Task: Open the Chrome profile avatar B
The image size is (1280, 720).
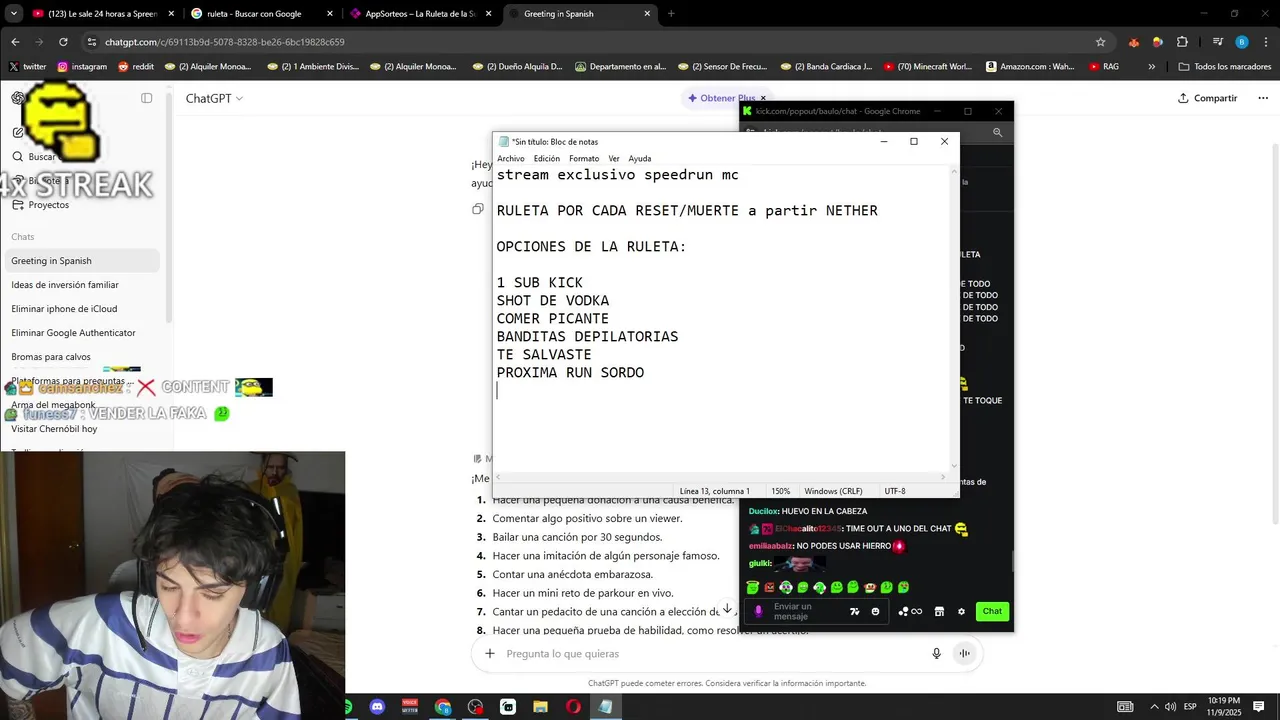Action: coord(1242,42)
